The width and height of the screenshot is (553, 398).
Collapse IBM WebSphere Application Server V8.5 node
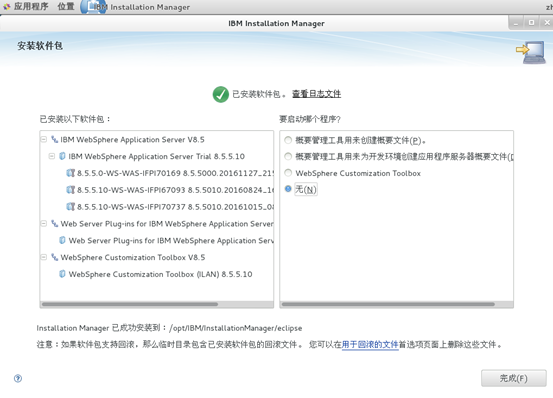pos(44,140)
